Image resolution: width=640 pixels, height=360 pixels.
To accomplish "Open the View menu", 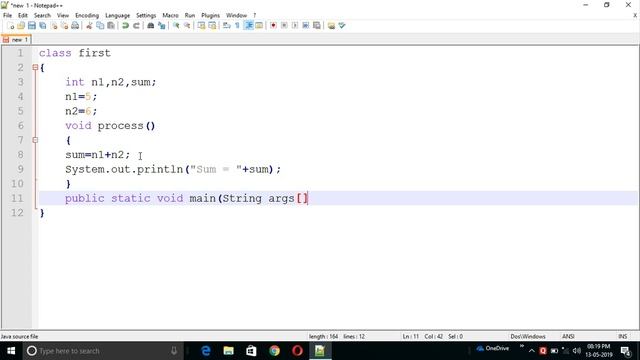I will pyautogui.click(x=63, y=16).
